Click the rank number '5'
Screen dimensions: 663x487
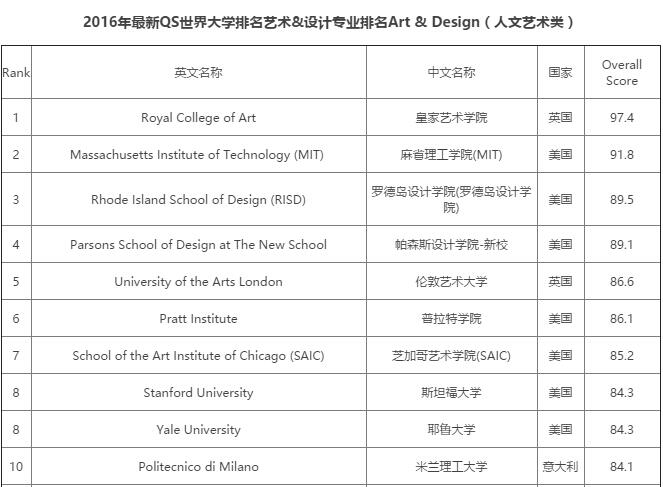coord(16,282)
